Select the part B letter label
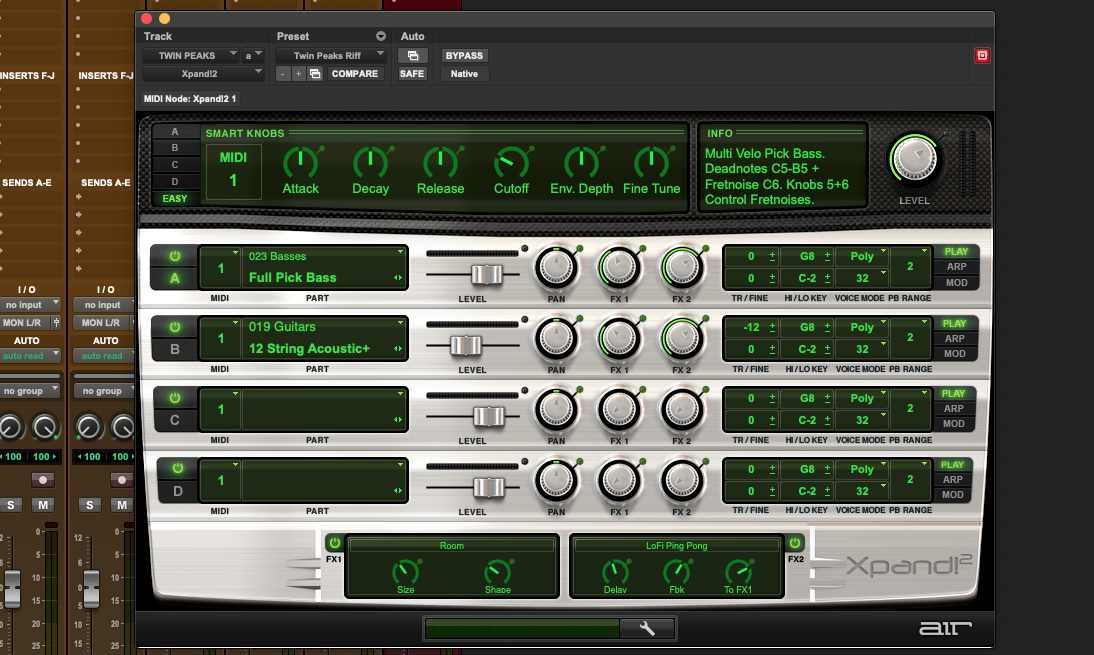Viewport: 1094px width, 655px height. point(174,349)
